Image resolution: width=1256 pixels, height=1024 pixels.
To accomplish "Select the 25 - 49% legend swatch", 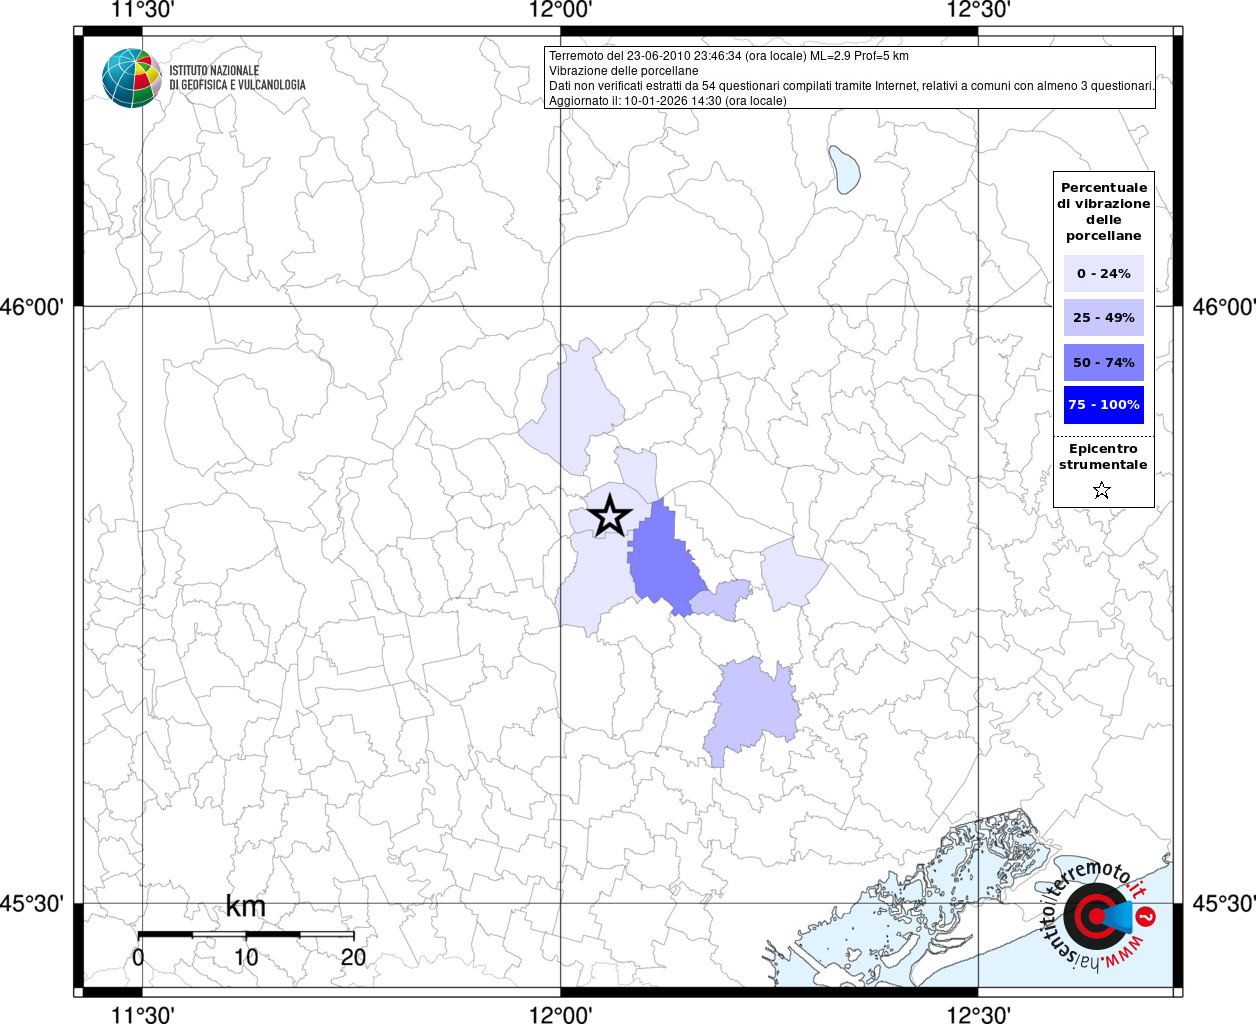I will pos(1103,318).
